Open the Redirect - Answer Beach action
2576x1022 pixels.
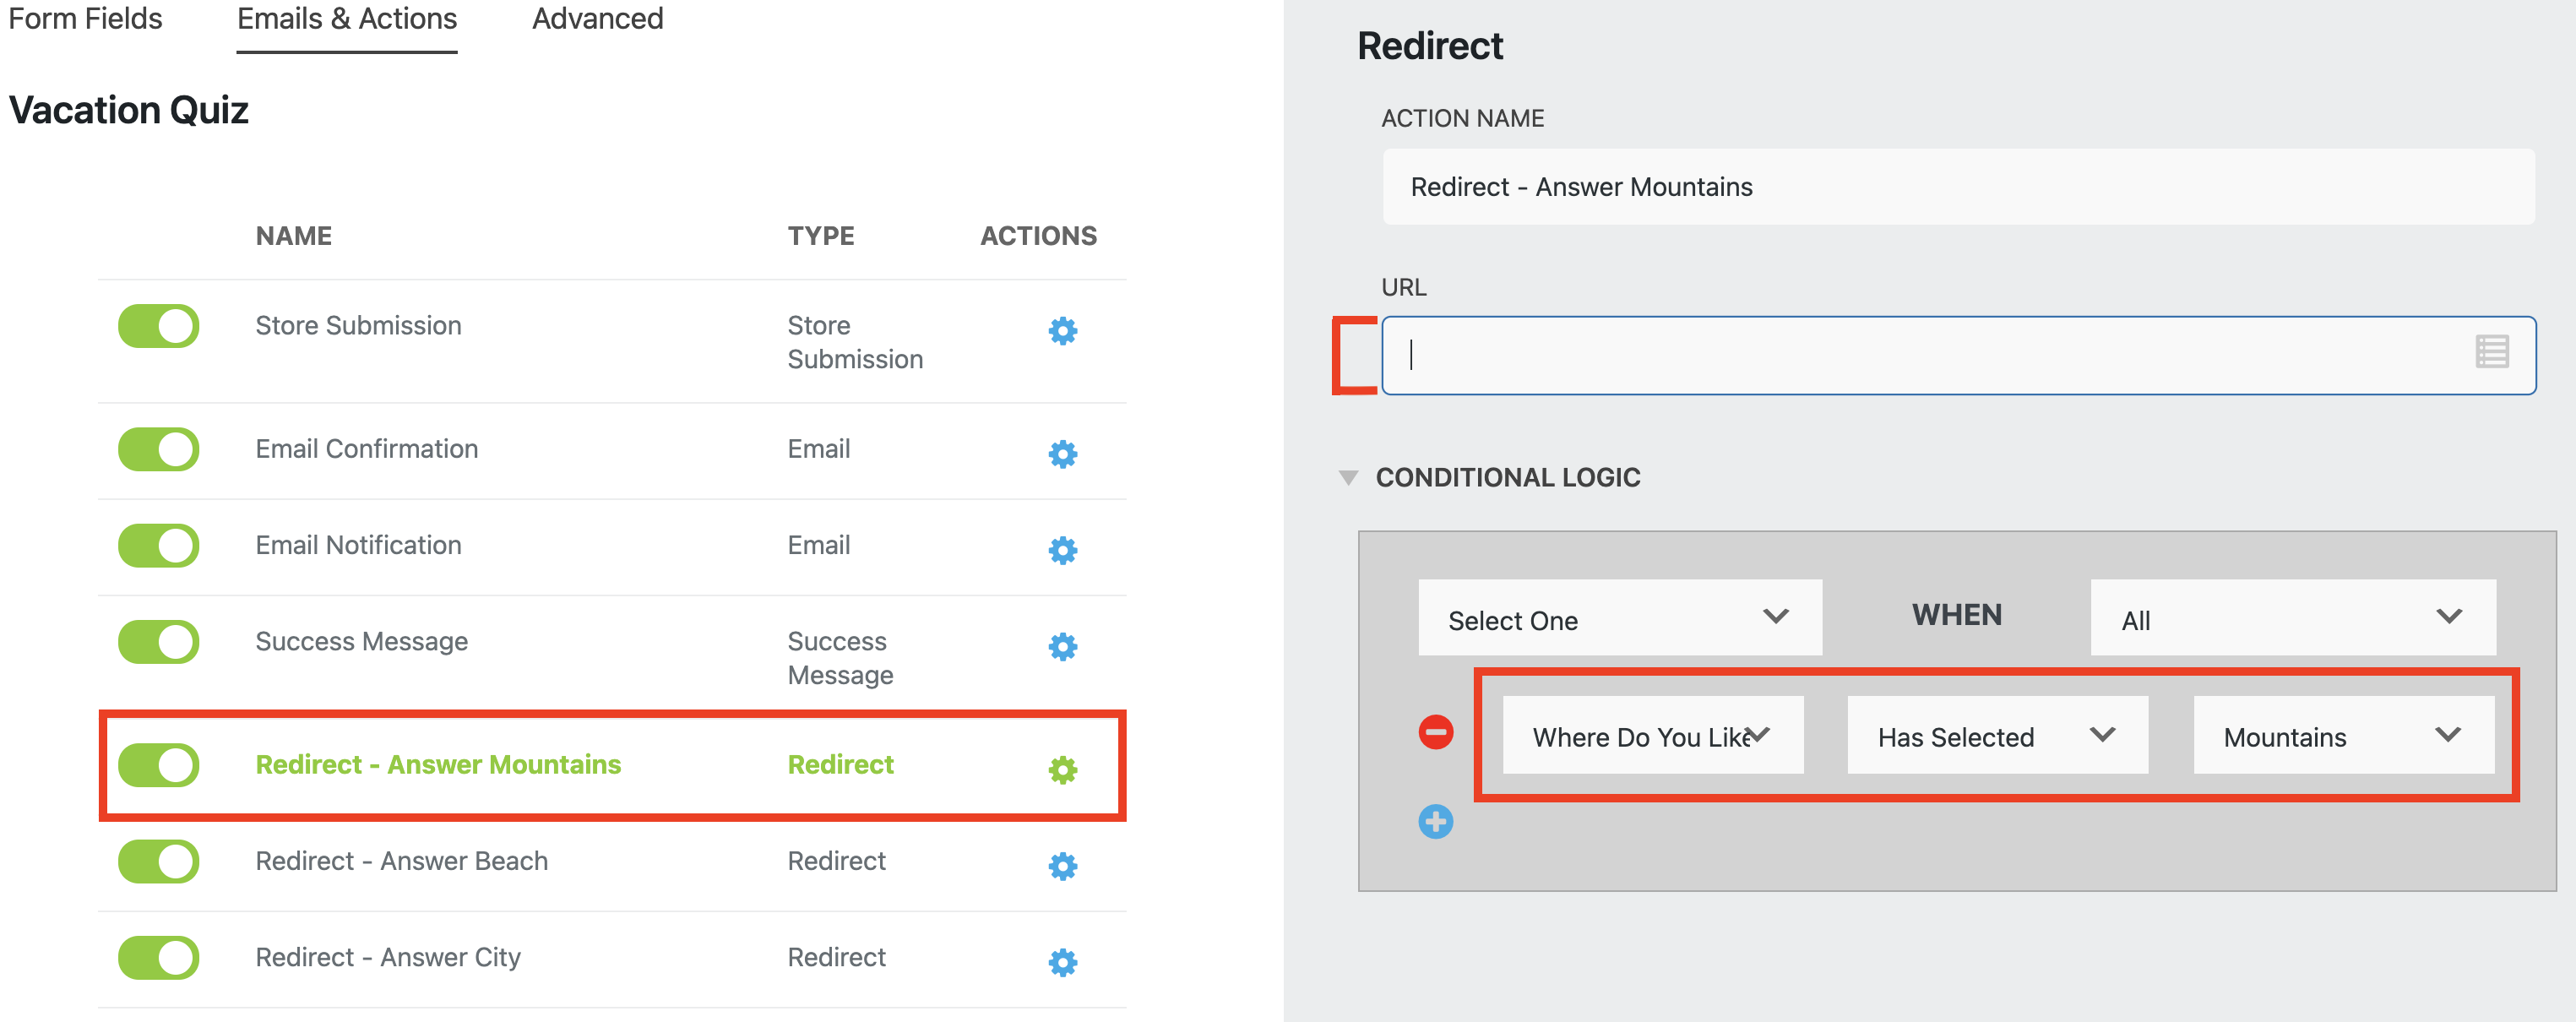(x=401, y=861)
